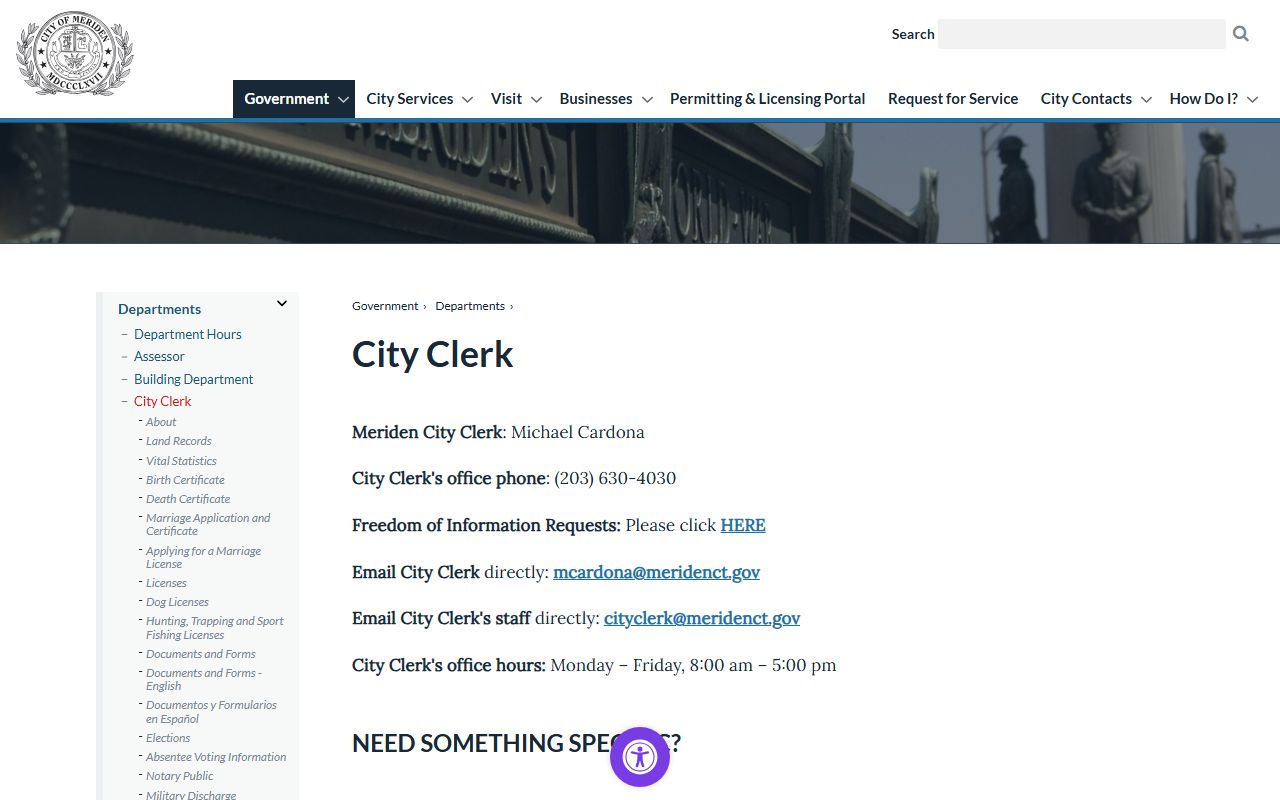
Task: Click the name Michael Cardona
Action: pos(578,432)
